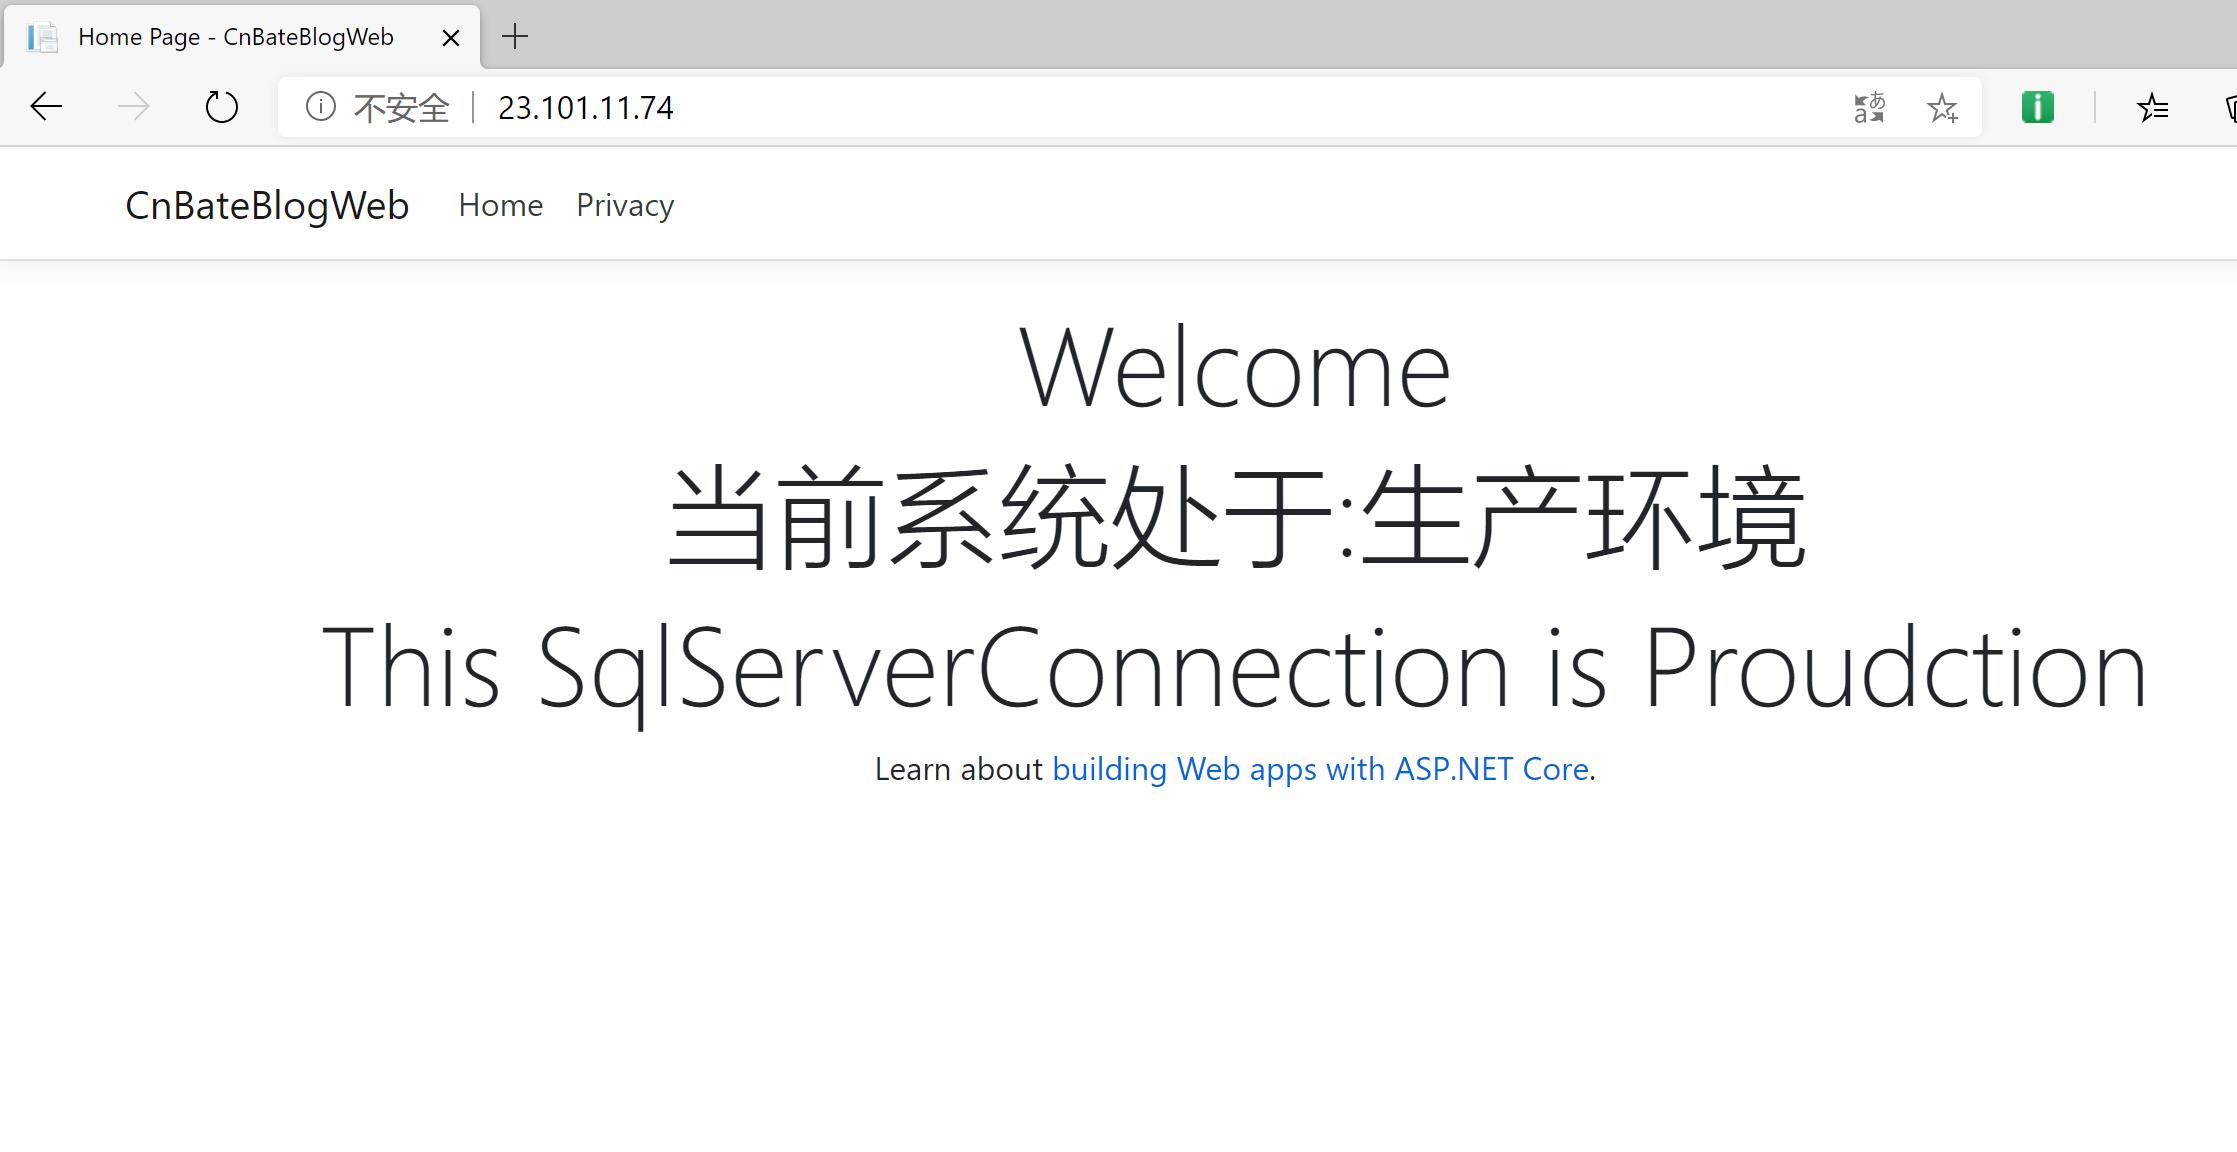Viewport: 2237px width, 1152px height.
Task: Open the Privacy page from navigation
Action: [624, 205]
